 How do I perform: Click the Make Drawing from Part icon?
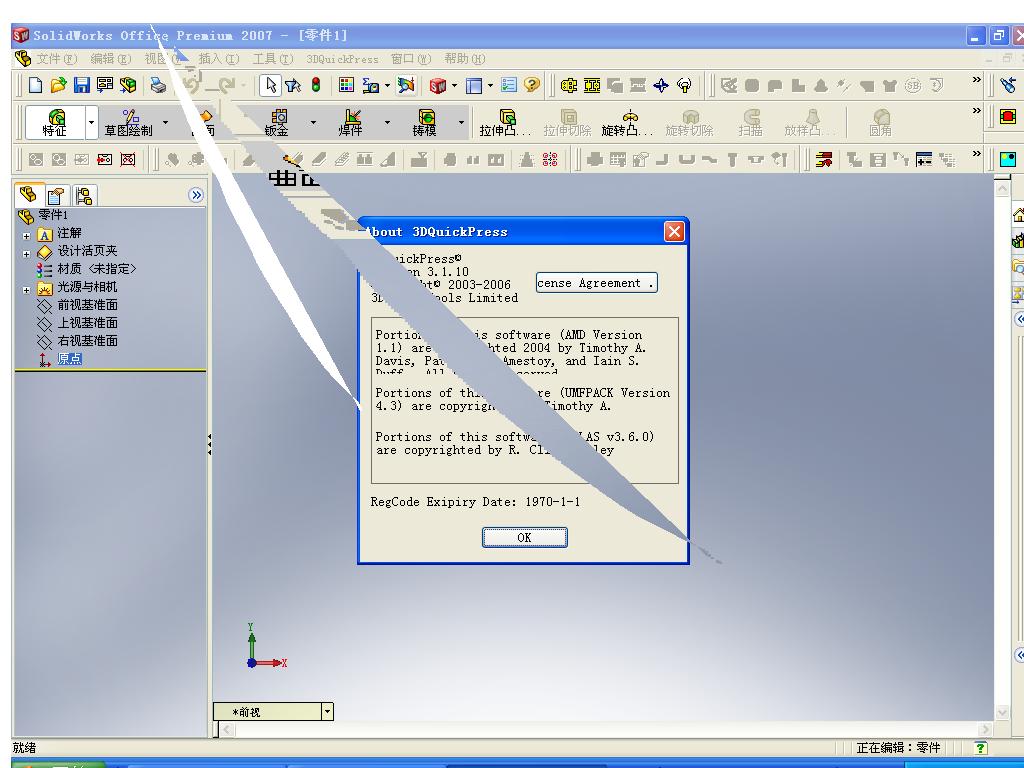coord(104,85)
